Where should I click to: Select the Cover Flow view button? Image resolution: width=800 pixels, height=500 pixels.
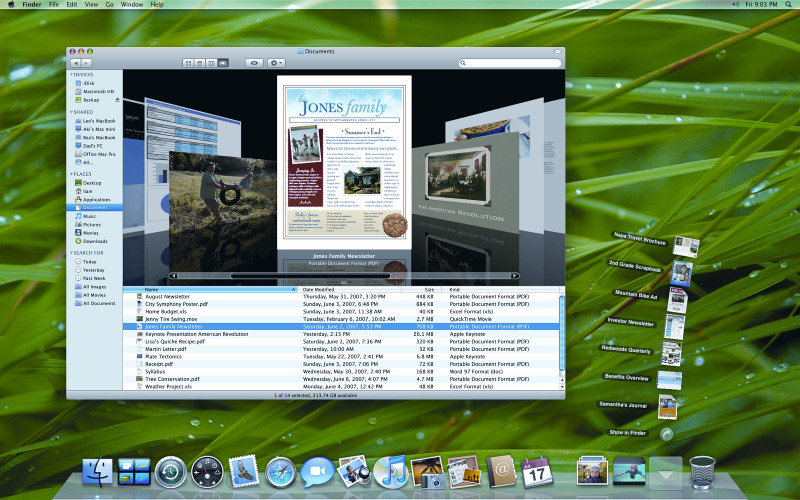pyautogui.click(x=223, y=63)
